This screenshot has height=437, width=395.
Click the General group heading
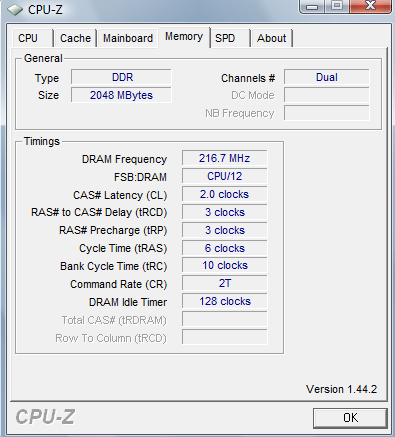pyautogui.click(x=43, y=58)
